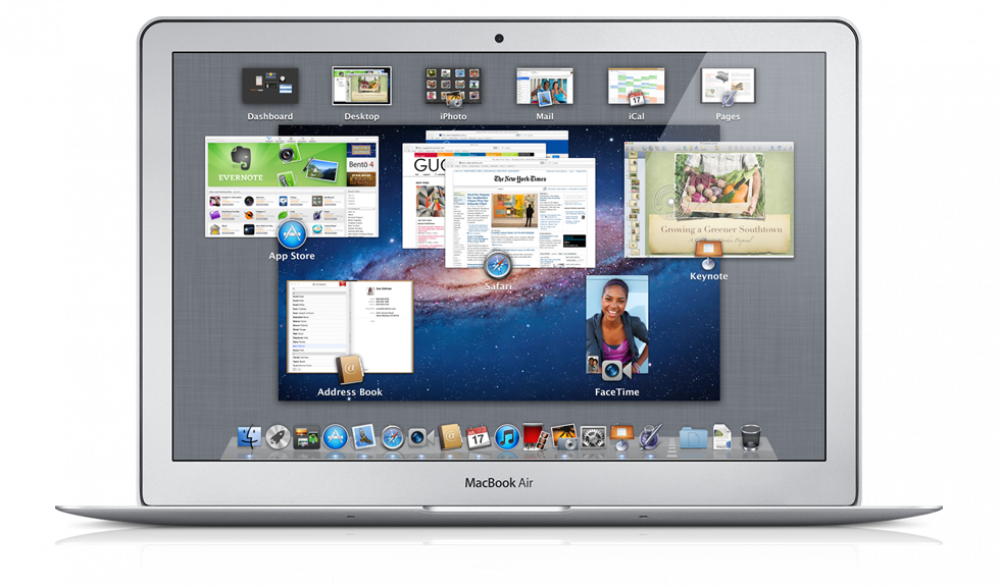Viewport: 1000px width, 586px height.
Task: Select the FaceTime video call window
Action: coord(617,324)
